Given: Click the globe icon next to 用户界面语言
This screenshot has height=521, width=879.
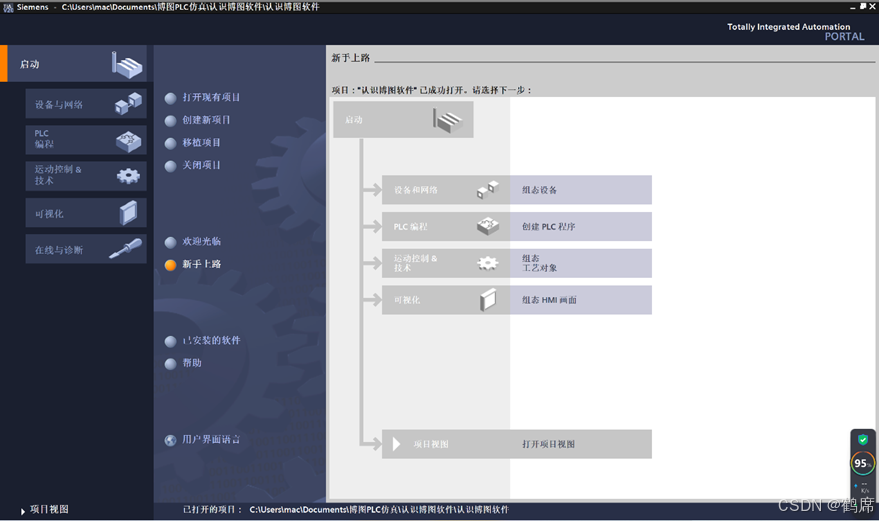Looking at the screenshot, I should tap(170, 440).
